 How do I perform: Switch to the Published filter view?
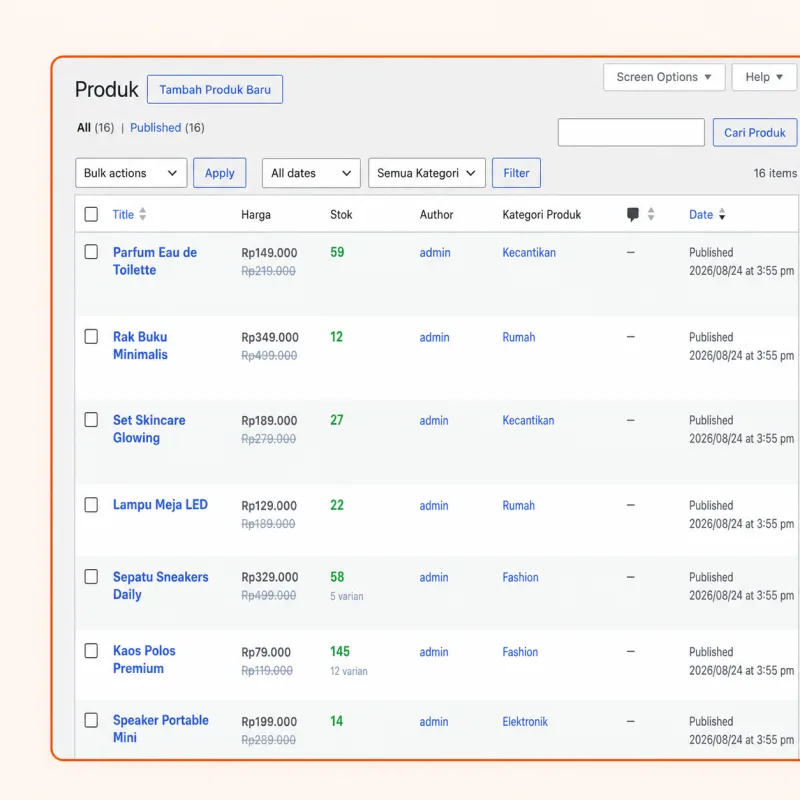click(156, 128)
